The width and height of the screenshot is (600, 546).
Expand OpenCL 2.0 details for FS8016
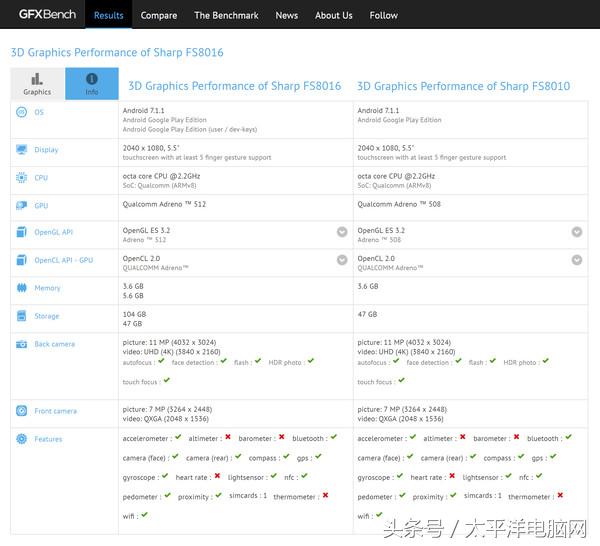coord(342,260)
